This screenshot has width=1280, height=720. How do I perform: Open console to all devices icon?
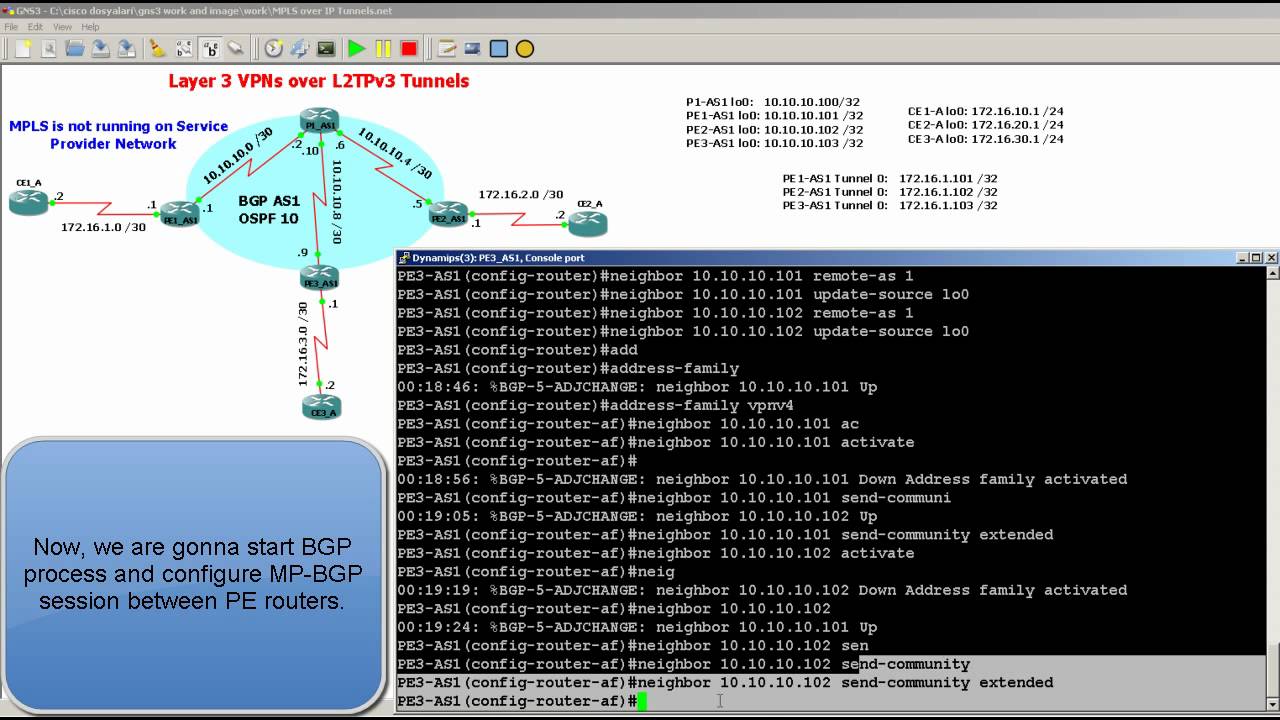(x=326, y=48)
